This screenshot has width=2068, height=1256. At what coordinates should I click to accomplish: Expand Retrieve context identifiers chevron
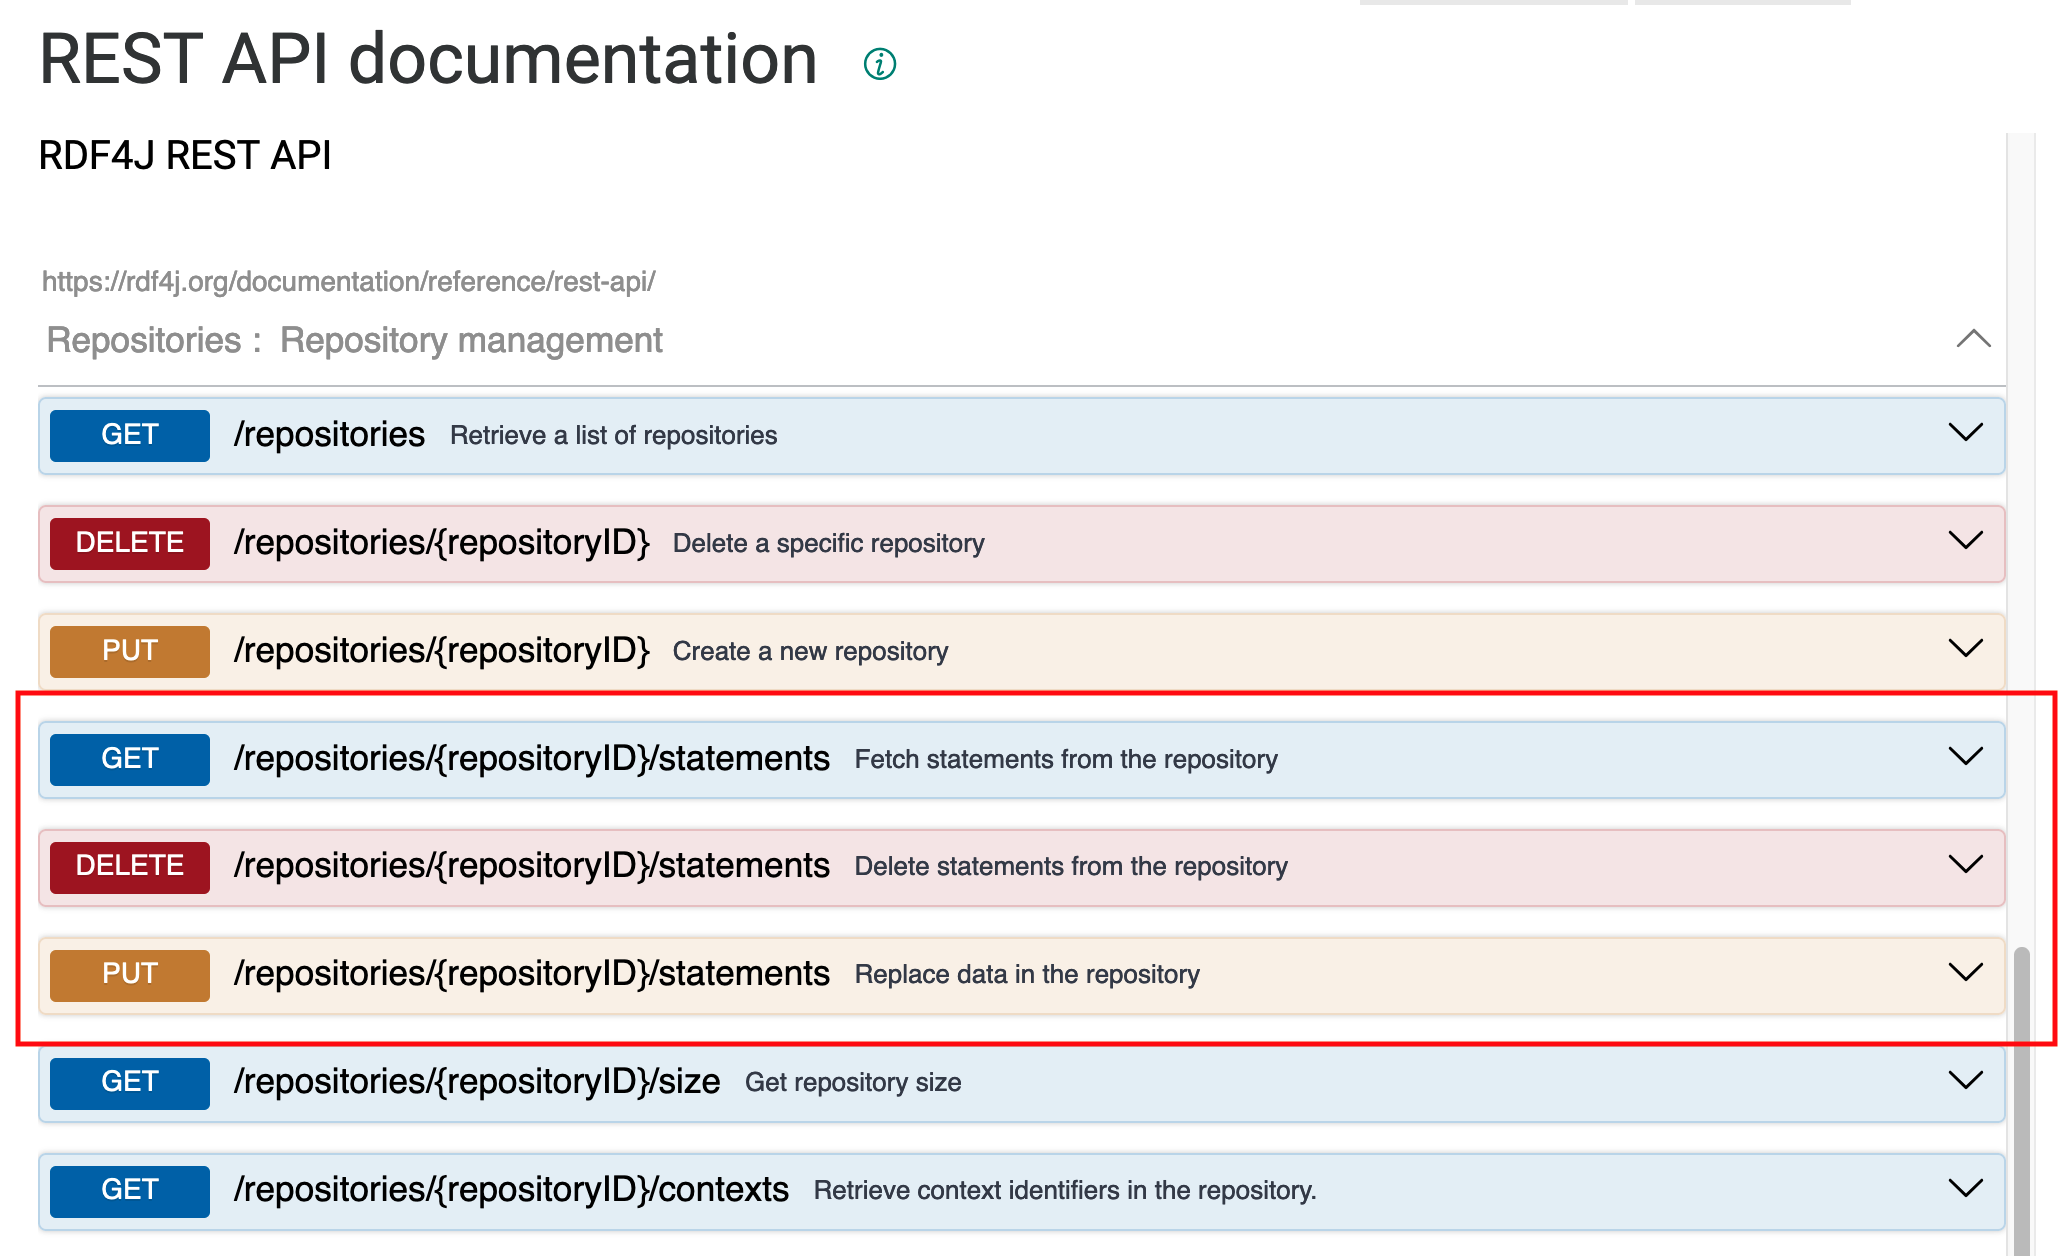(1965, 1189)
